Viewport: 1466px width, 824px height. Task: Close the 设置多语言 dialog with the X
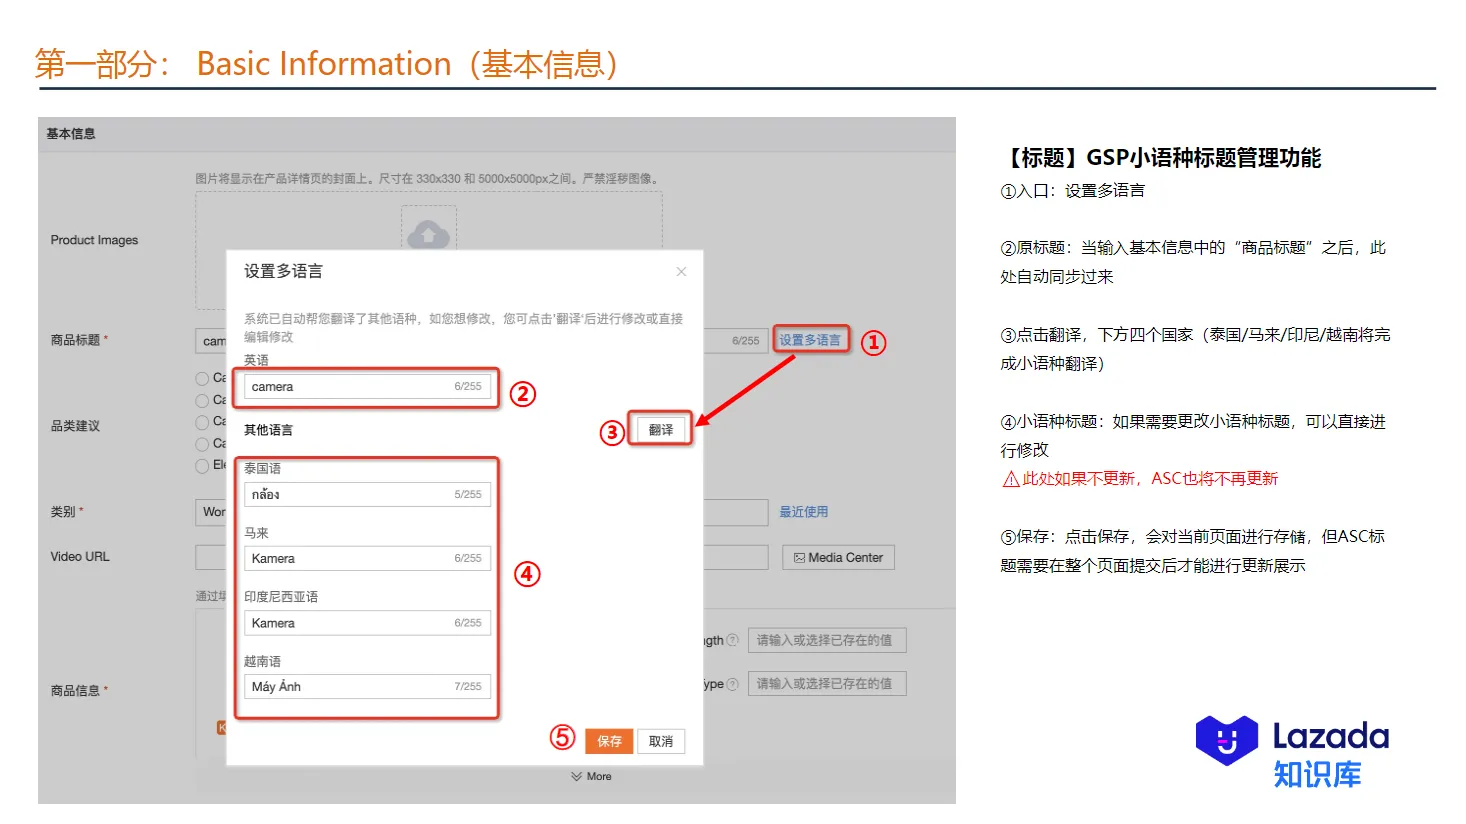(x=681, y=272)
